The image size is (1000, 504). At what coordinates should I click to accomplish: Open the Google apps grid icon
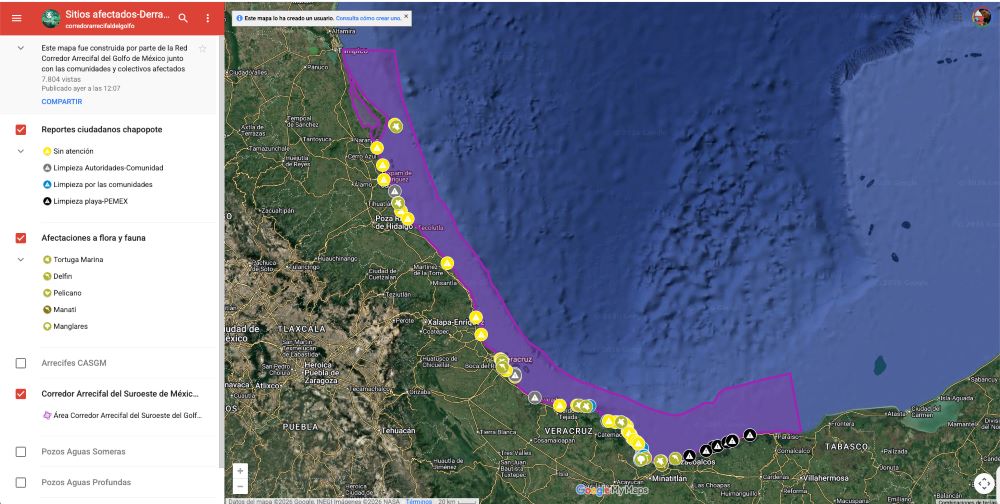pyautogui.click(x=958, y=17)
